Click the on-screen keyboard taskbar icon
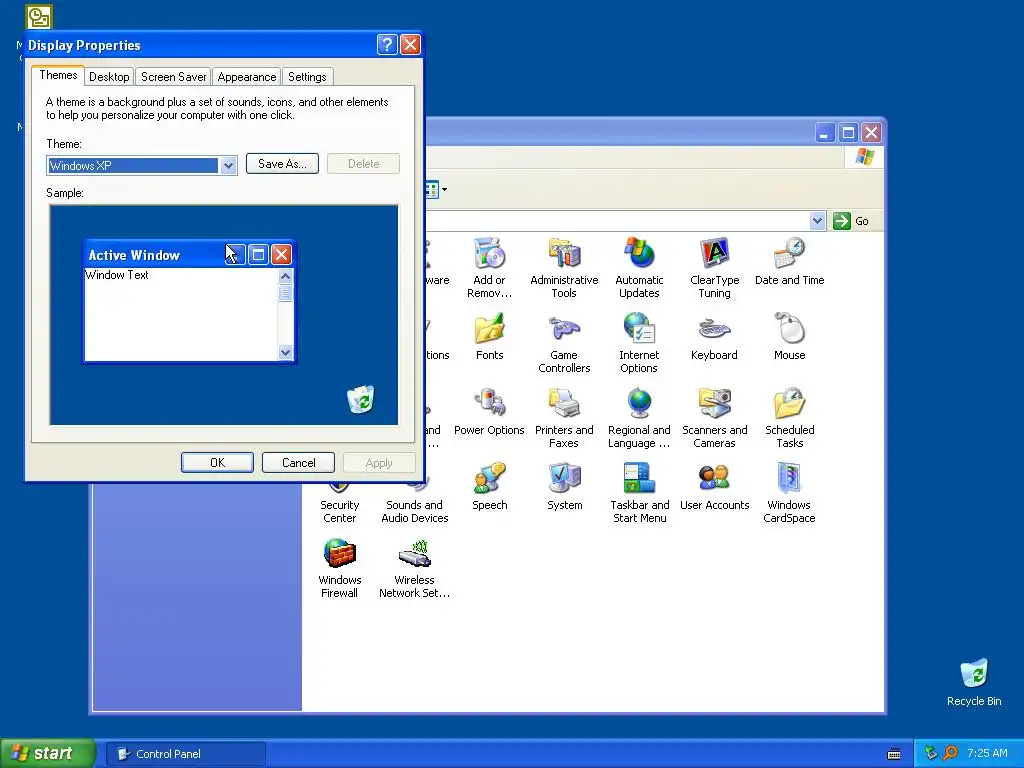1024x768 pixels. [x=895, y=754]
